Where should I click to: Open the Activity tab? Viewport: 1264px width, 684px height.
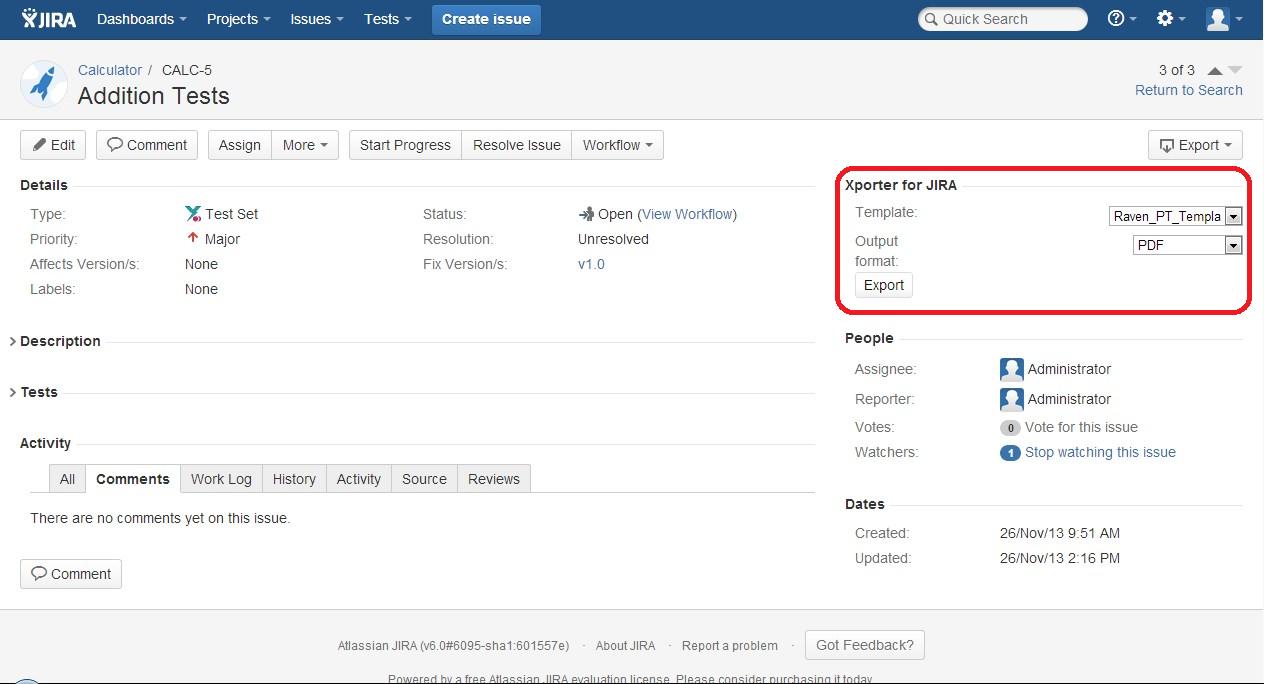pyautogui.click(x=359, y=479)
